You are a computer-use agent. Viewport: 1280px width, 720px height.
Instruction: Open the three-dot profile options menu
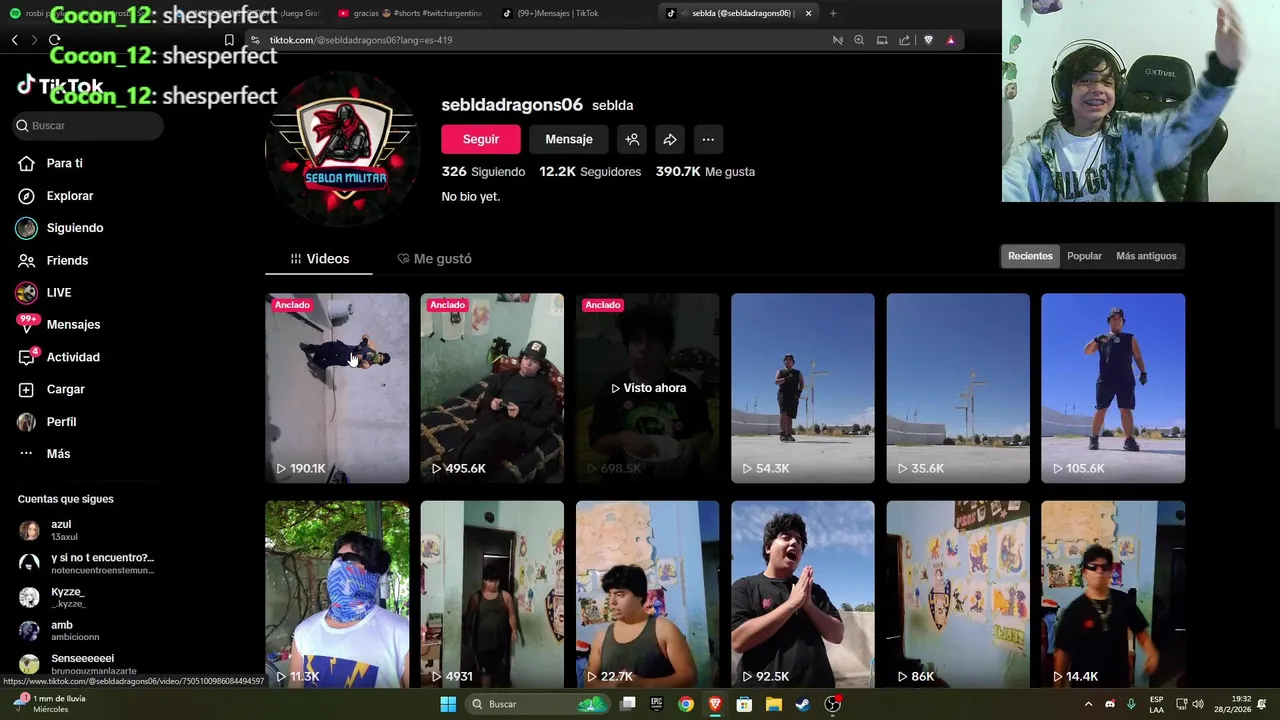pos(708,139)
